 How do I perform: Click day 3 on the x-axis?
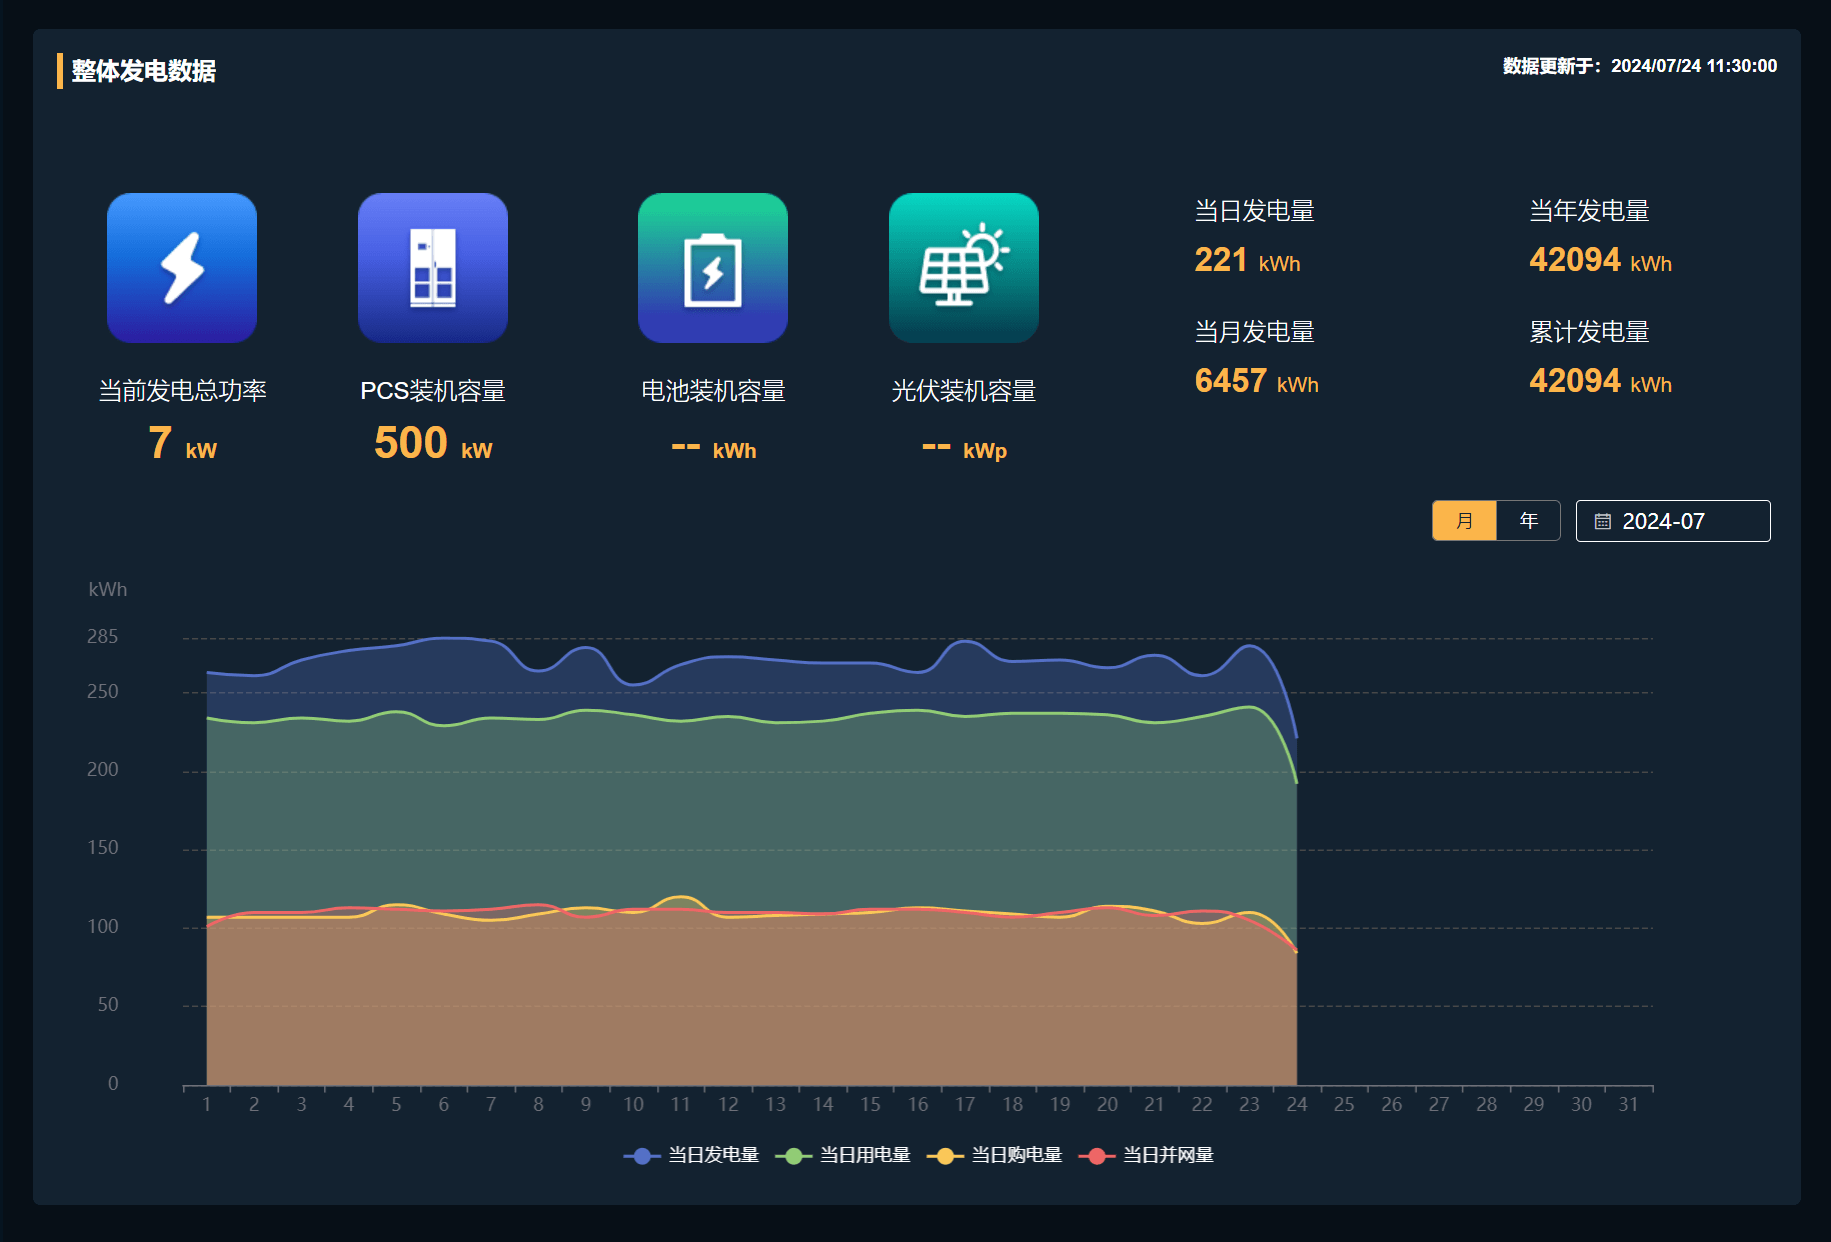(302, 1105)
